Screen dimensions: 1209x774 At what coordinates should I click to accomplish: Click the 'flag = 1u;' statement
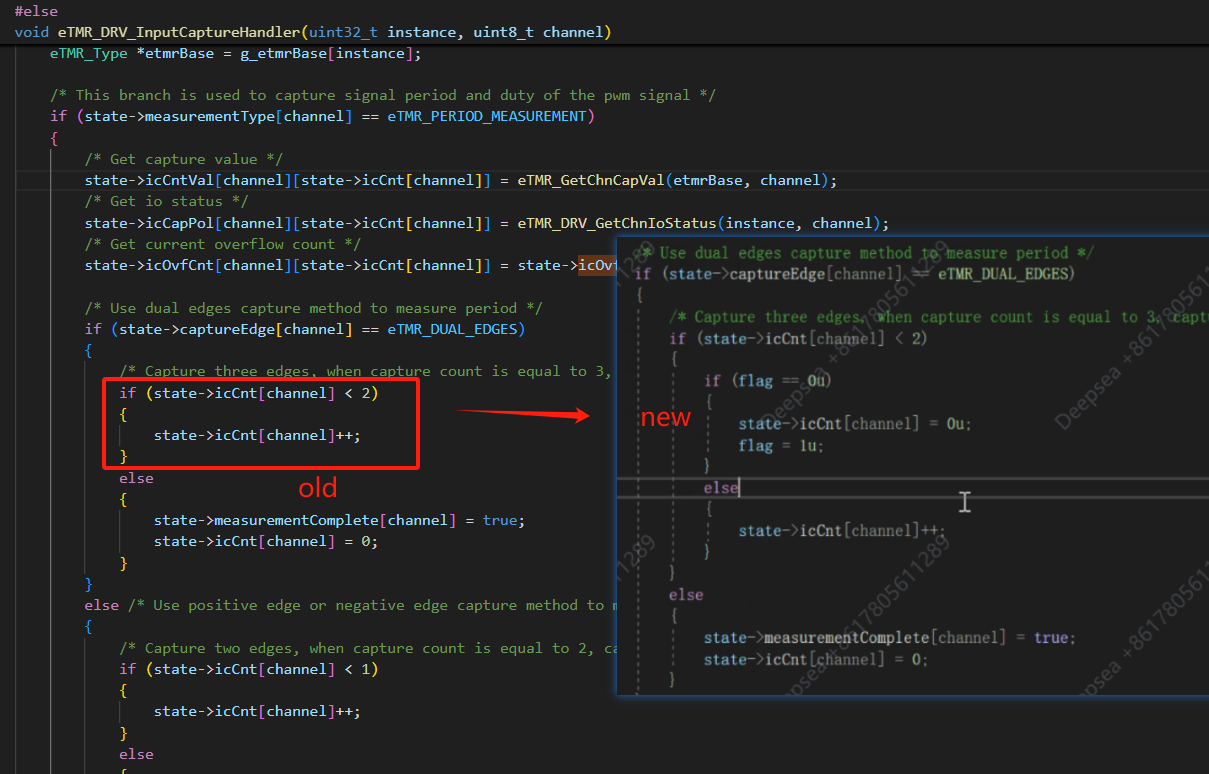[x=782, y=445]
